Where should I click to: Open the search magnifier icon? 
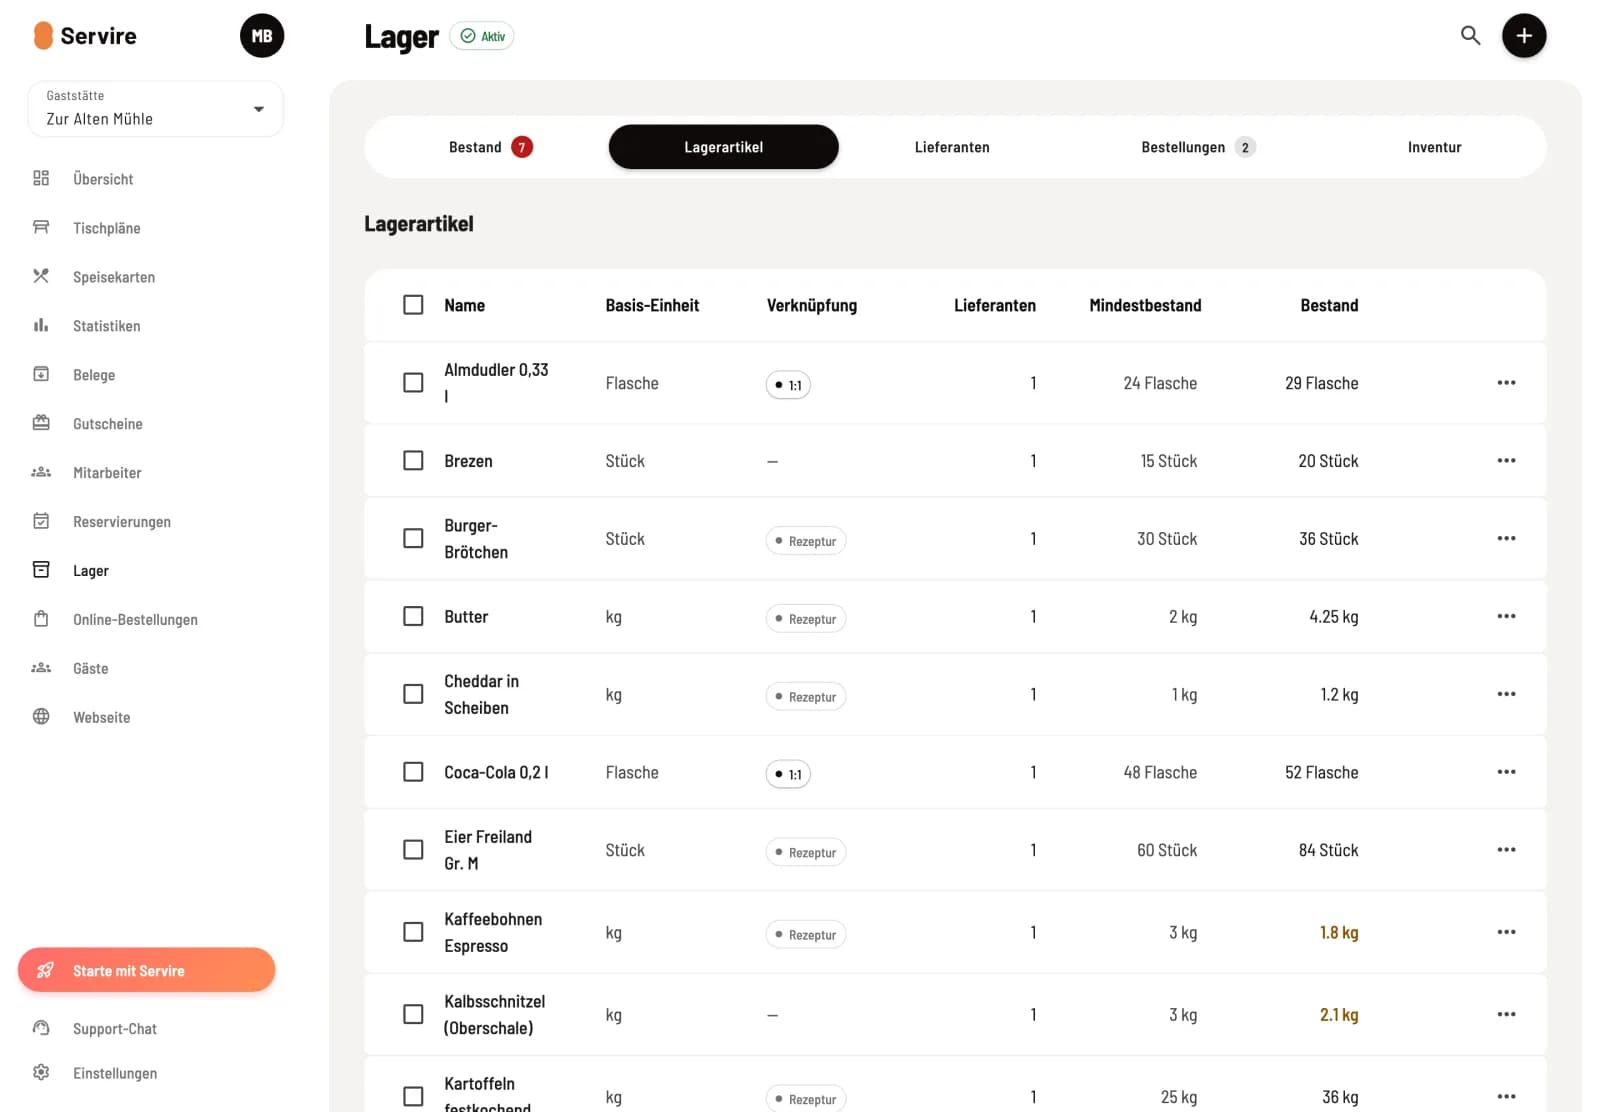[x=1470, y=36]
